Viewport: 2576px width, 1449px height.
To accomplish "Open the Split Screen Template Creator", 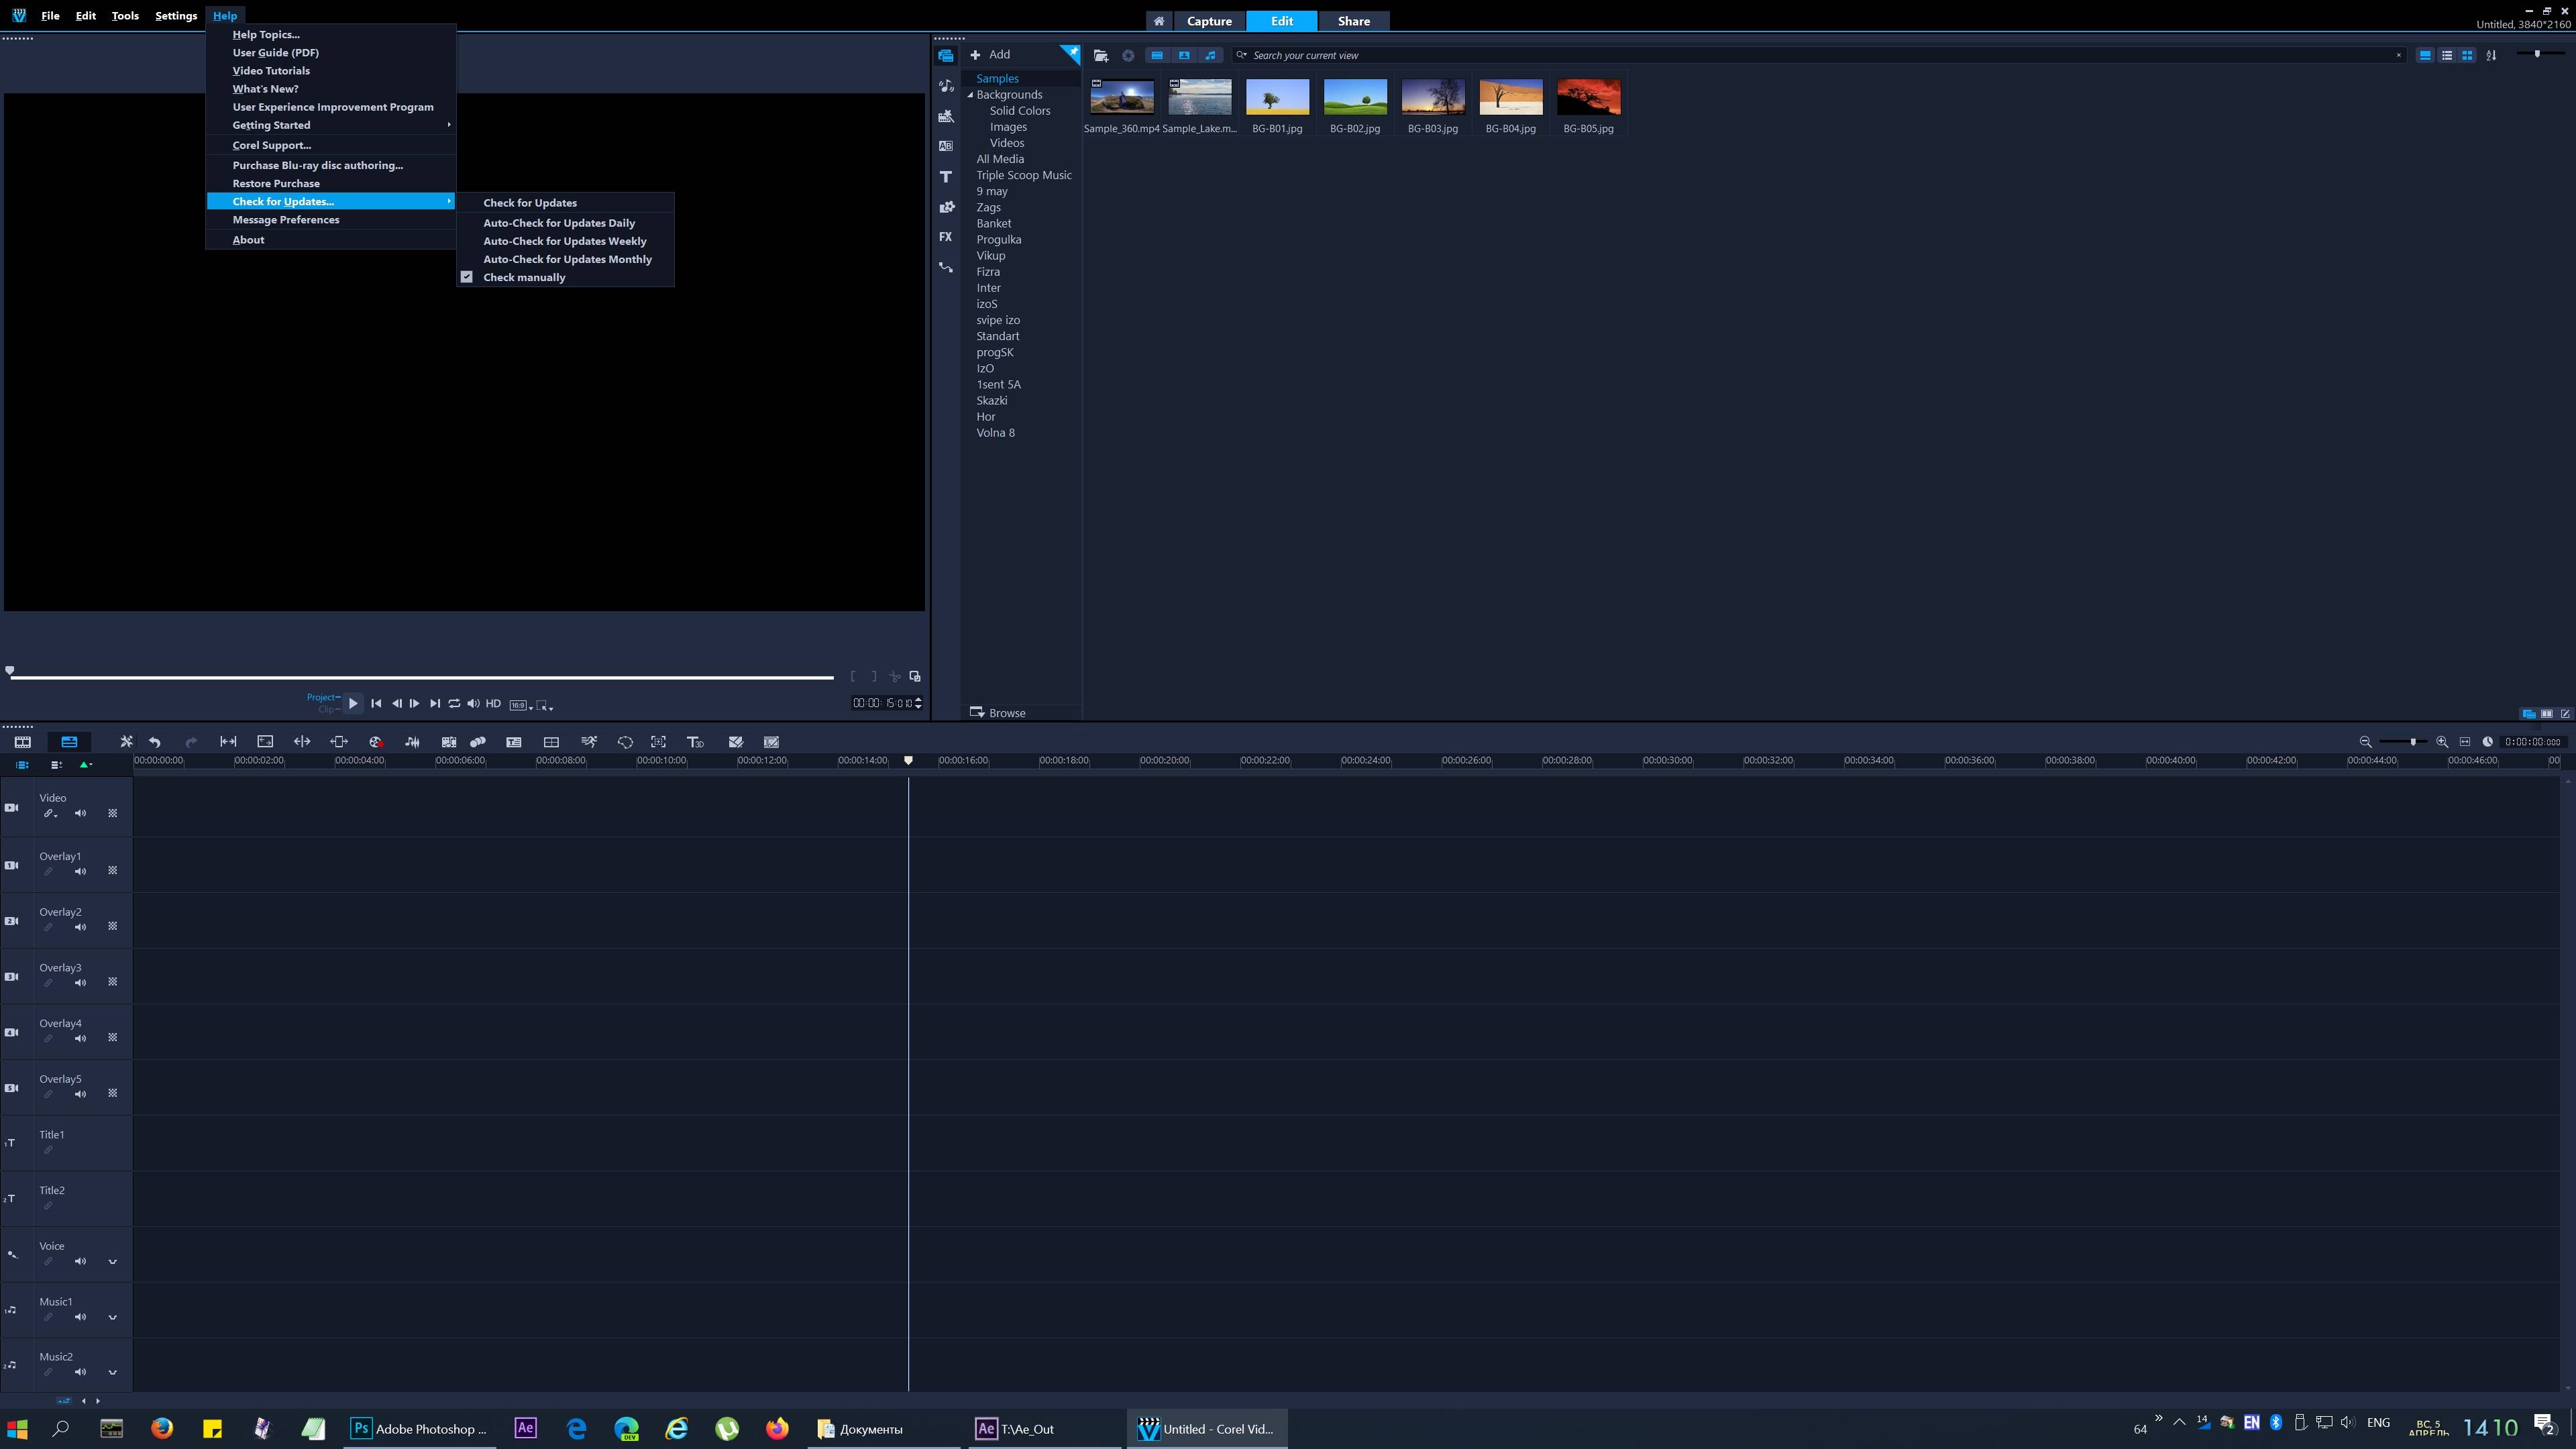I will [x=551, y=742].
